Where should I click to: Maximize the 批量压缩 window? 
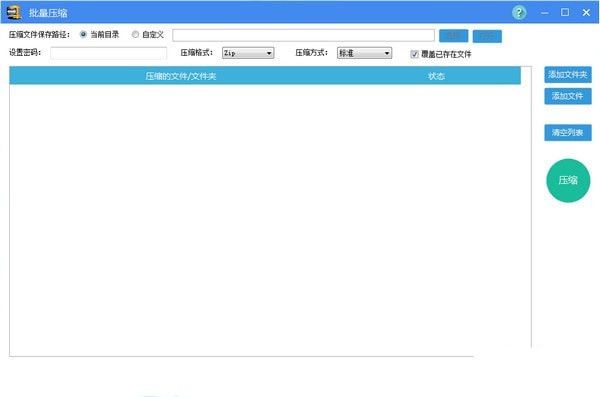[x=565, y=13]
